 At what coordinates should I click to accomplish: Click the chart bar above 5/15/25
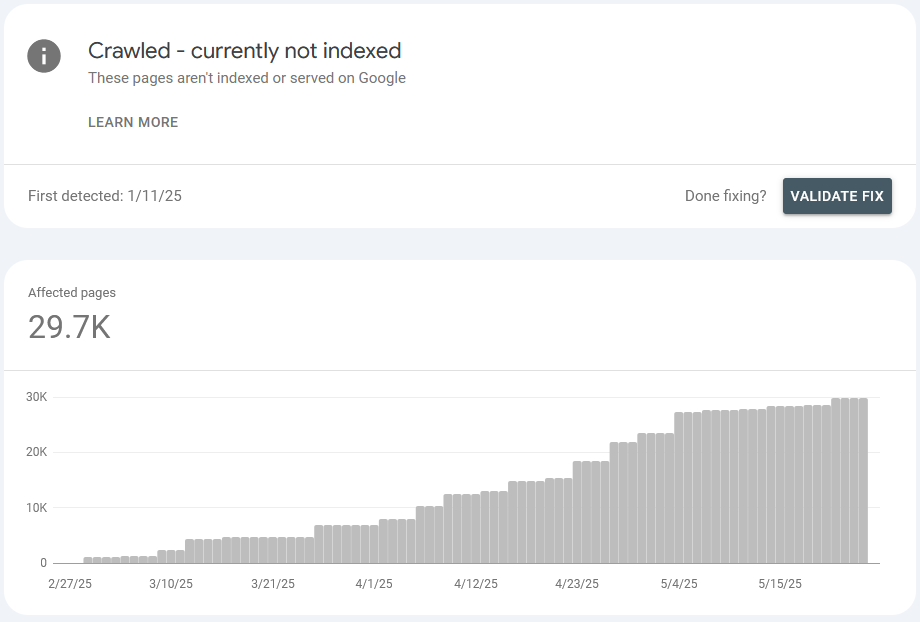780,485
